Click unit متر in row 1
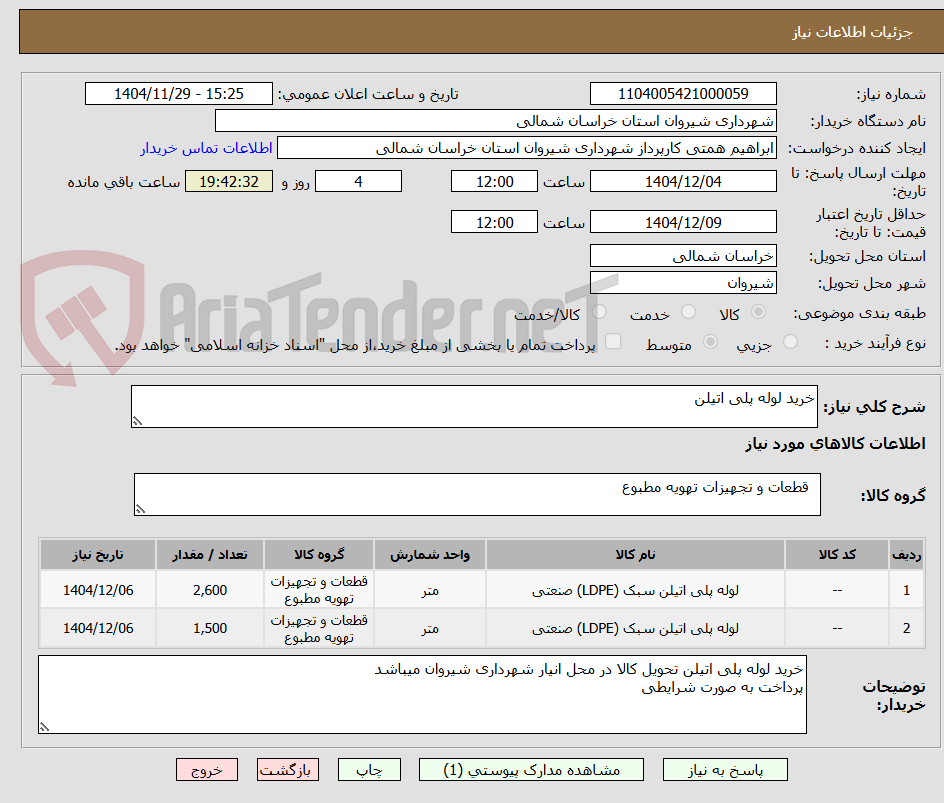The height and width of the screenshot is (803, 944). coord(430,591)
